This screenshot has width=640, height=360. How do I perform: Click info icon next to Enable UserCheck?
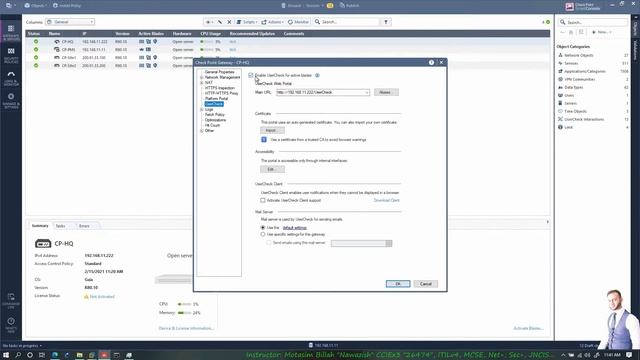tap(317, 76)
